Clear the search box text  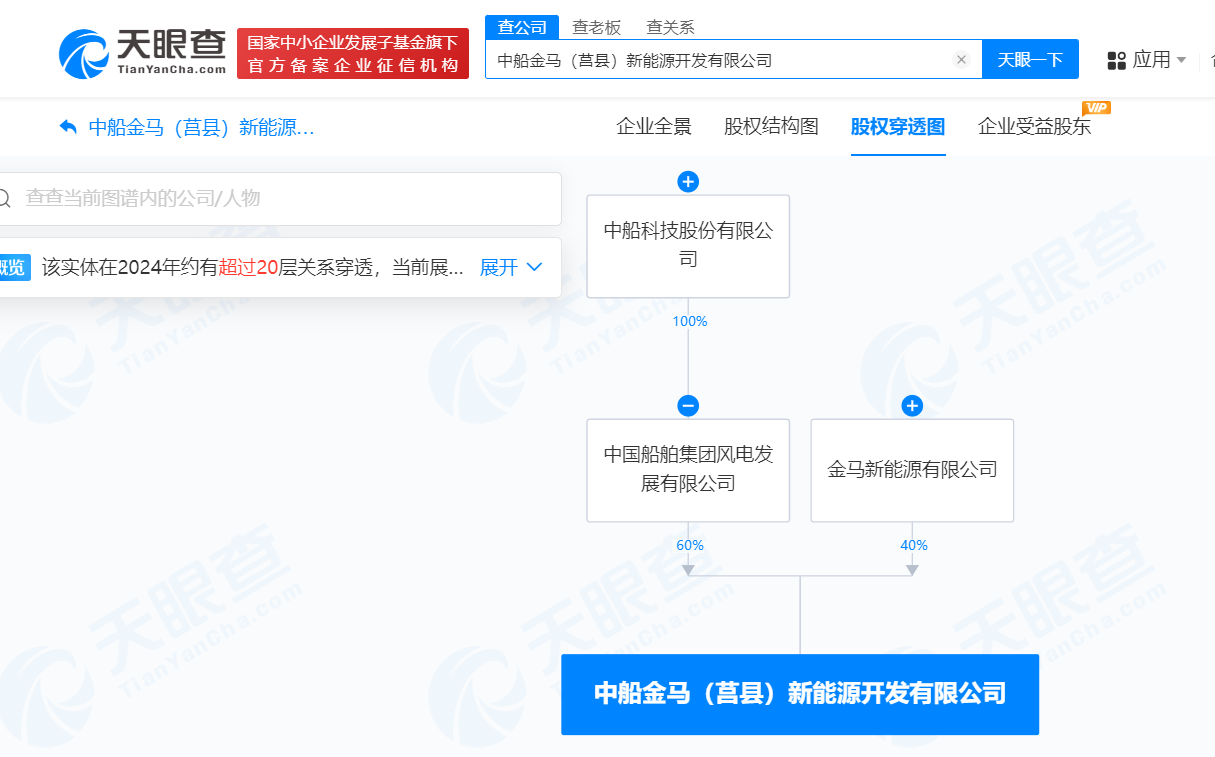pyautogui.click(x=961, y=60)
